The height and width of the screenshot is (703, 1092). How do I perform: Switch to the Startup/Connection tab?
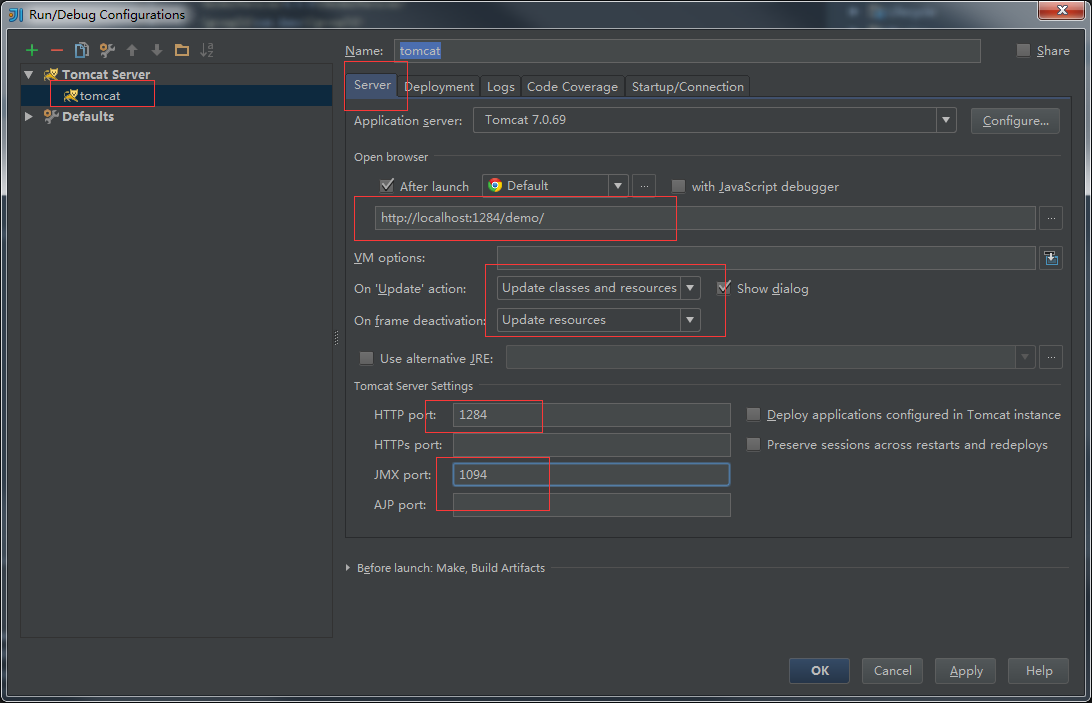click(x=688, y=86)
